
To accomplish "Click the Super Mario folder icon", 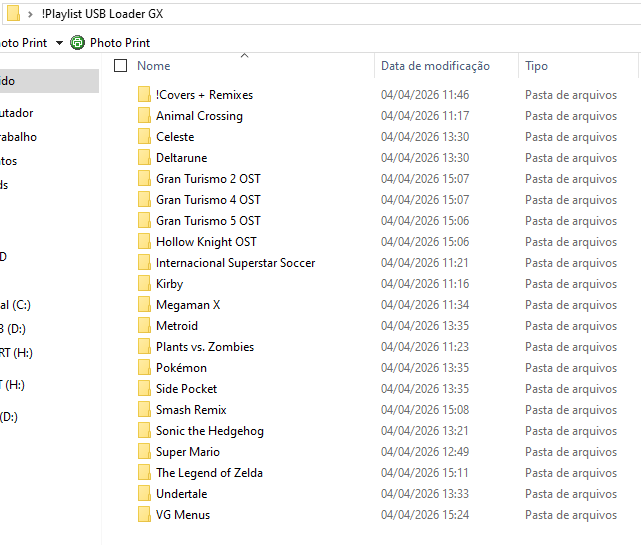I will click(x=144, y=451).
